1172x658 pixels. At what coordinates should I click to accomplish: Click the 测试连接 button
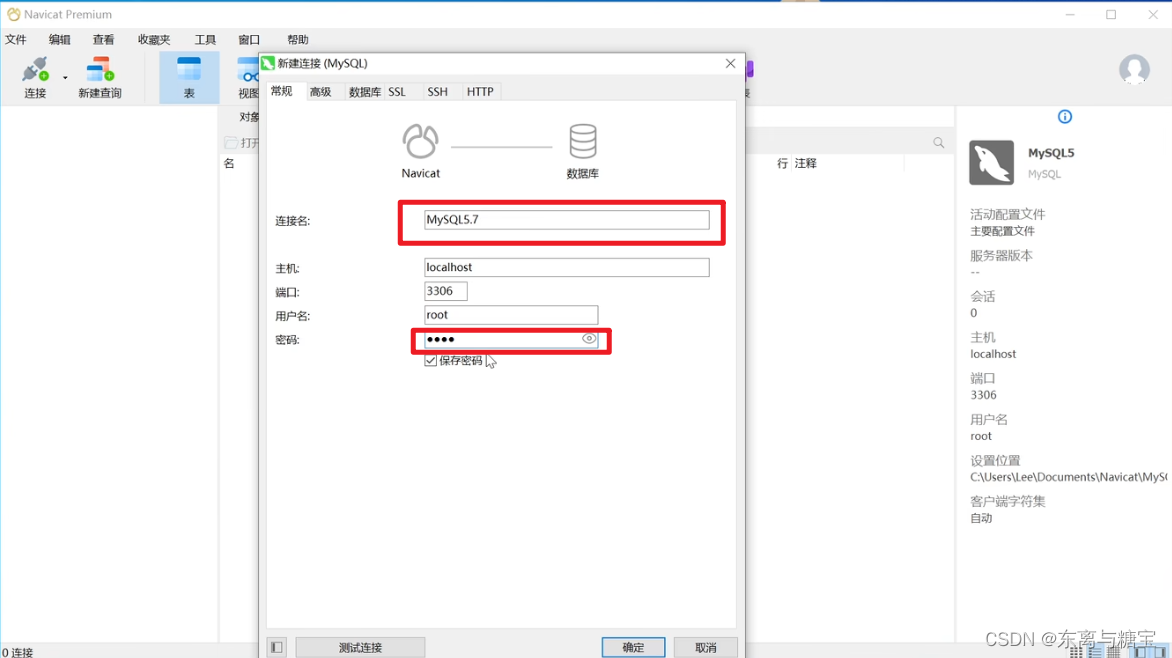coord(360,648)
